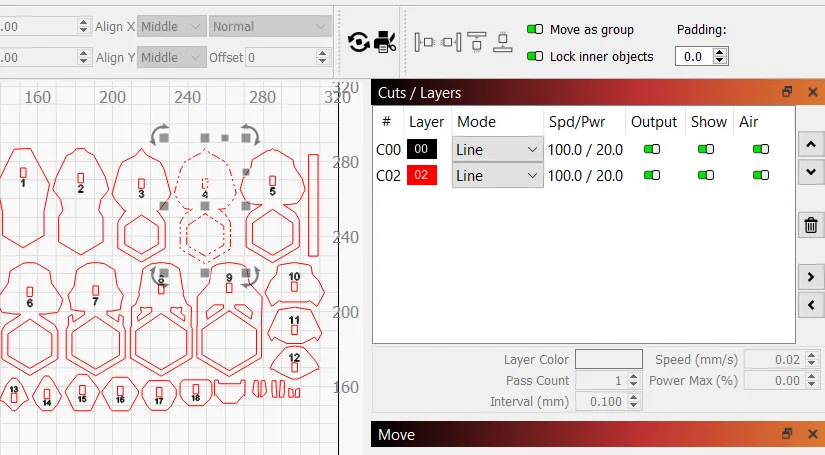Viewport: 825px width, 455px height.
Task: Toggle Lock inner objects switch
Action: point(535,56)
